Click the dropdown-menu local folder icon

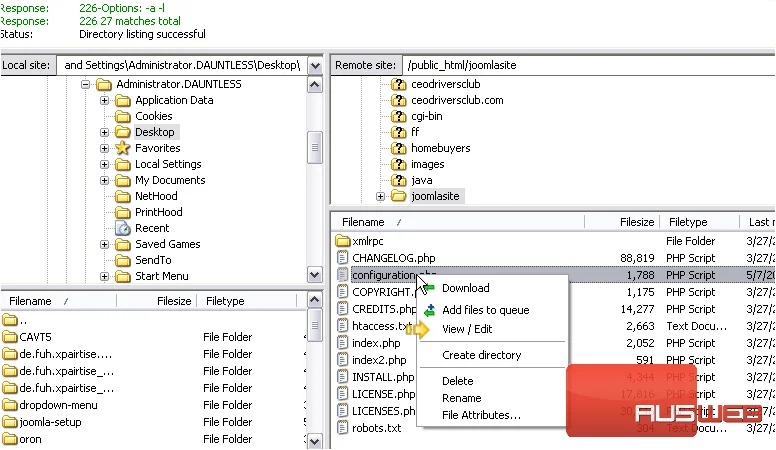tap(9, 405)
